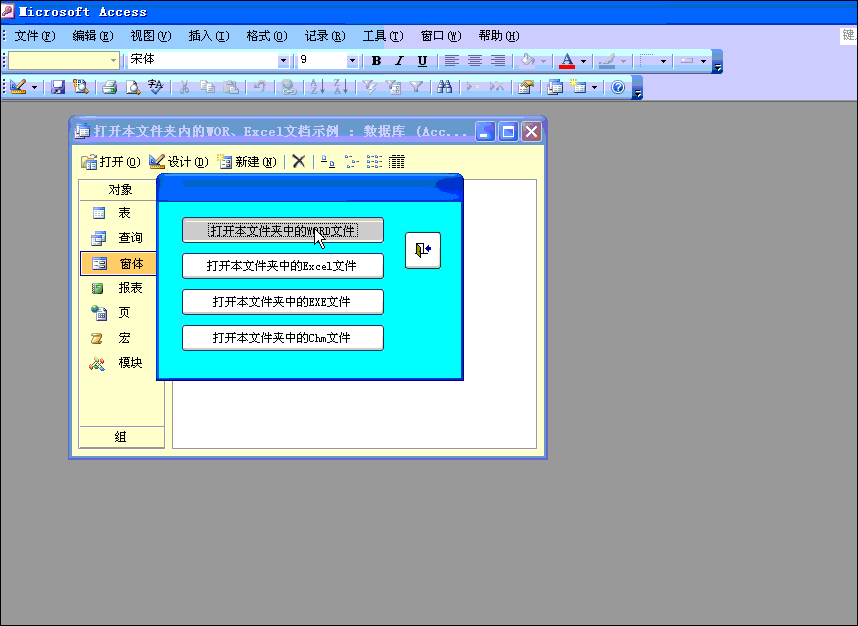Toggle Underline formatting

422,61
